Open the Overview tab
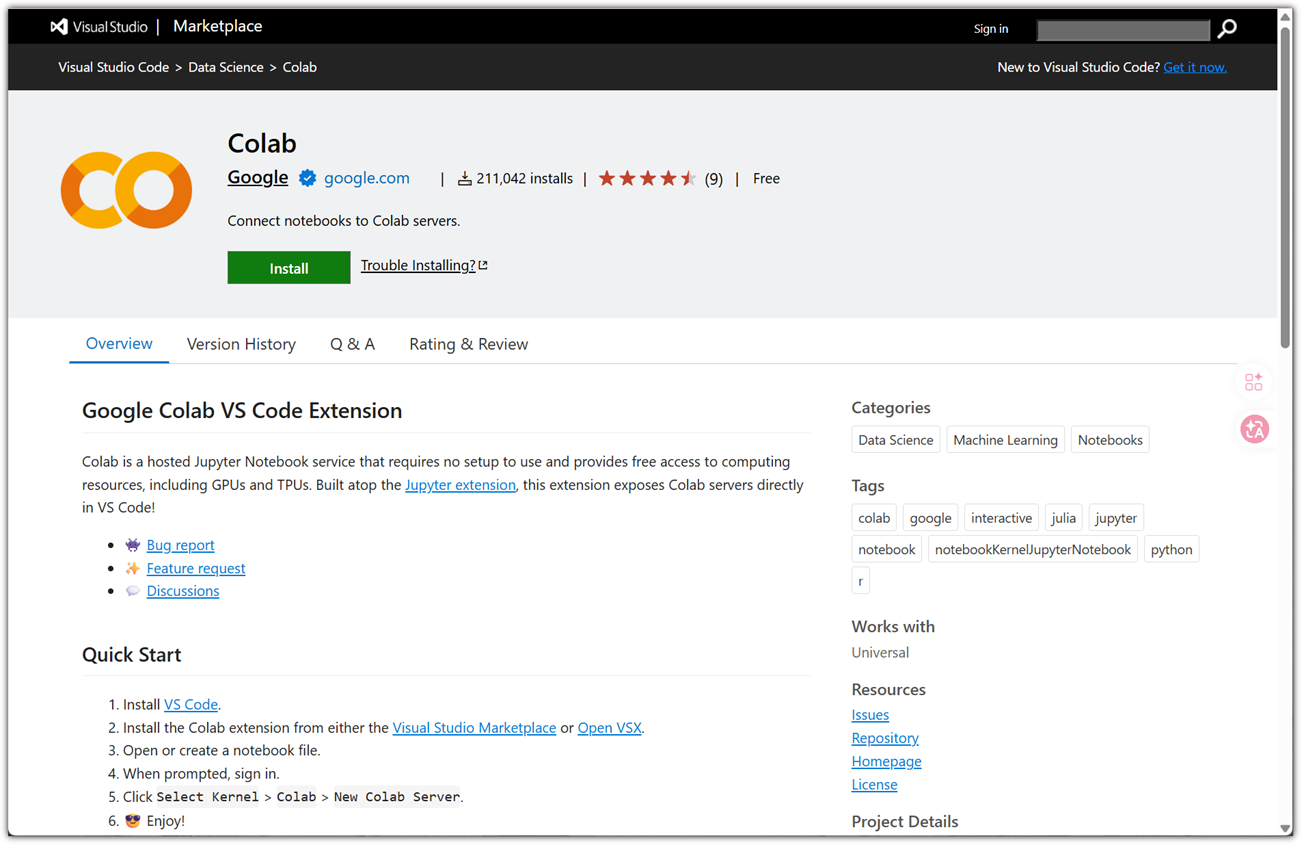The image size is (1302, 845). point(119,344)
